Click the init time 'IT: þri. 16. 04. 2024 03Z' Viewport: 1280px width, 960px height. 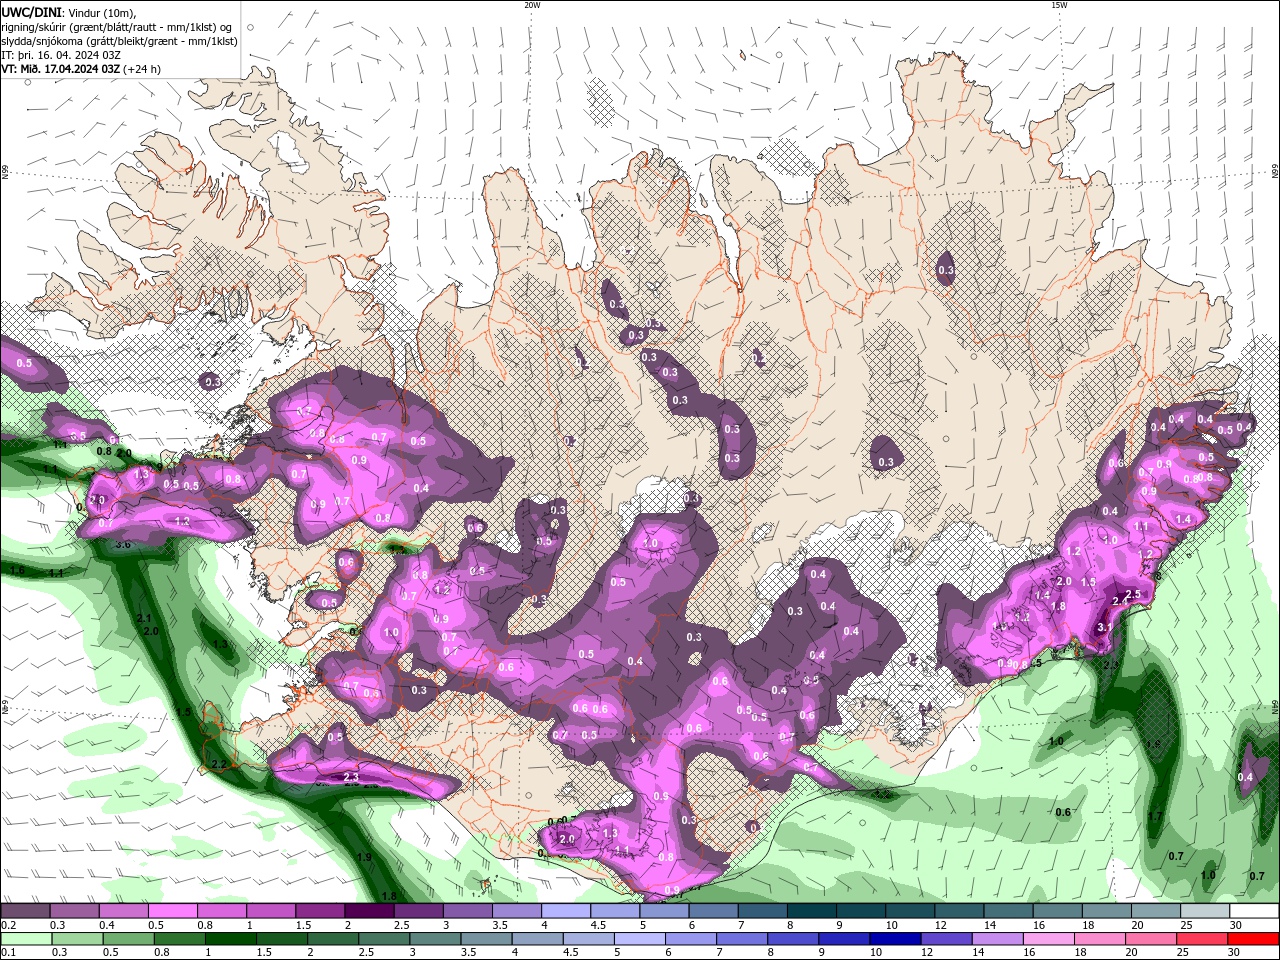pos(61,55)
